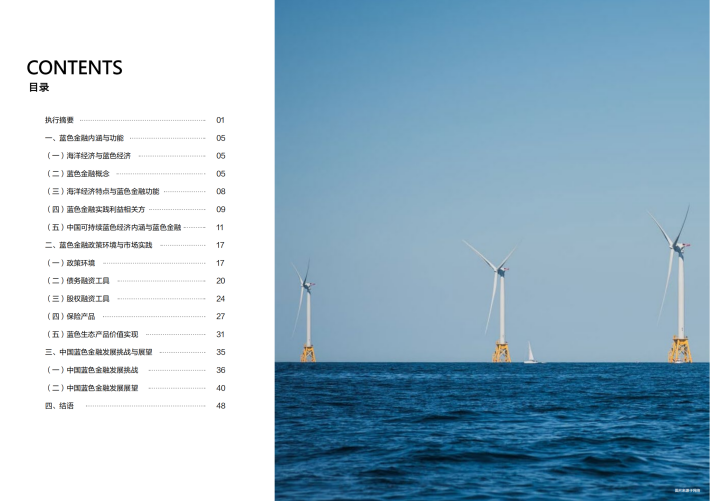Click the sailboat in the ocean photo
710x501 pixels.
click(531, 353)
